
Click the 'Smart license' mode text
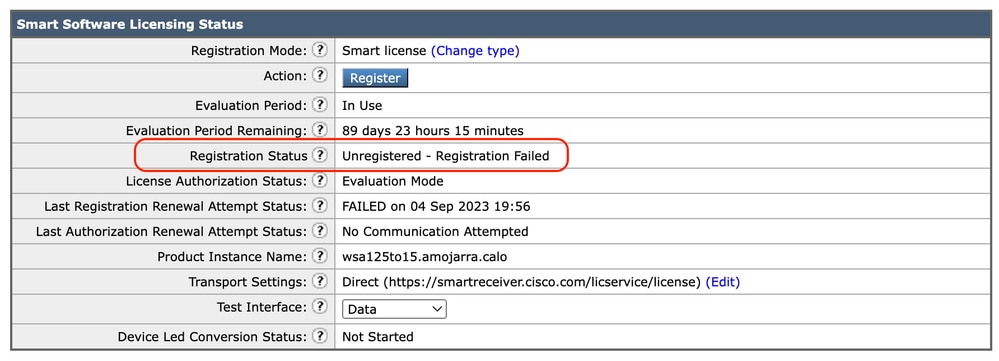pos(384,51)
